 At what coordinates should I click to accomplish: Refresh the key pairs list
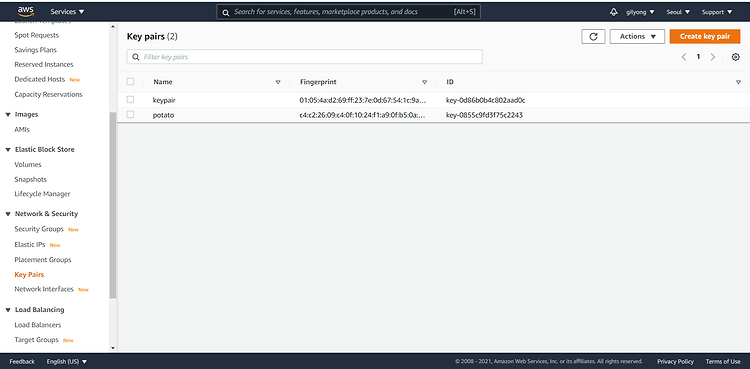pyautogui.click(x=593, y=36)
